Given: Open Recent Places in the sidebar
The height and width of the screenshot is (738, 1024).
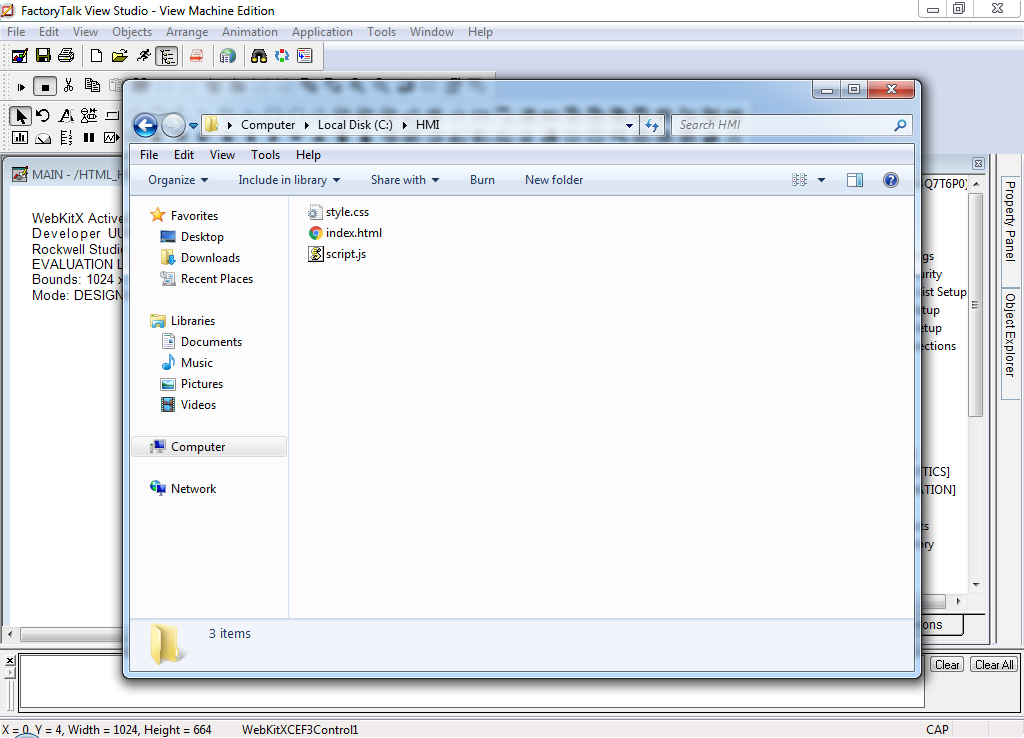Looking at the screenshot, I should pos(206,279).
